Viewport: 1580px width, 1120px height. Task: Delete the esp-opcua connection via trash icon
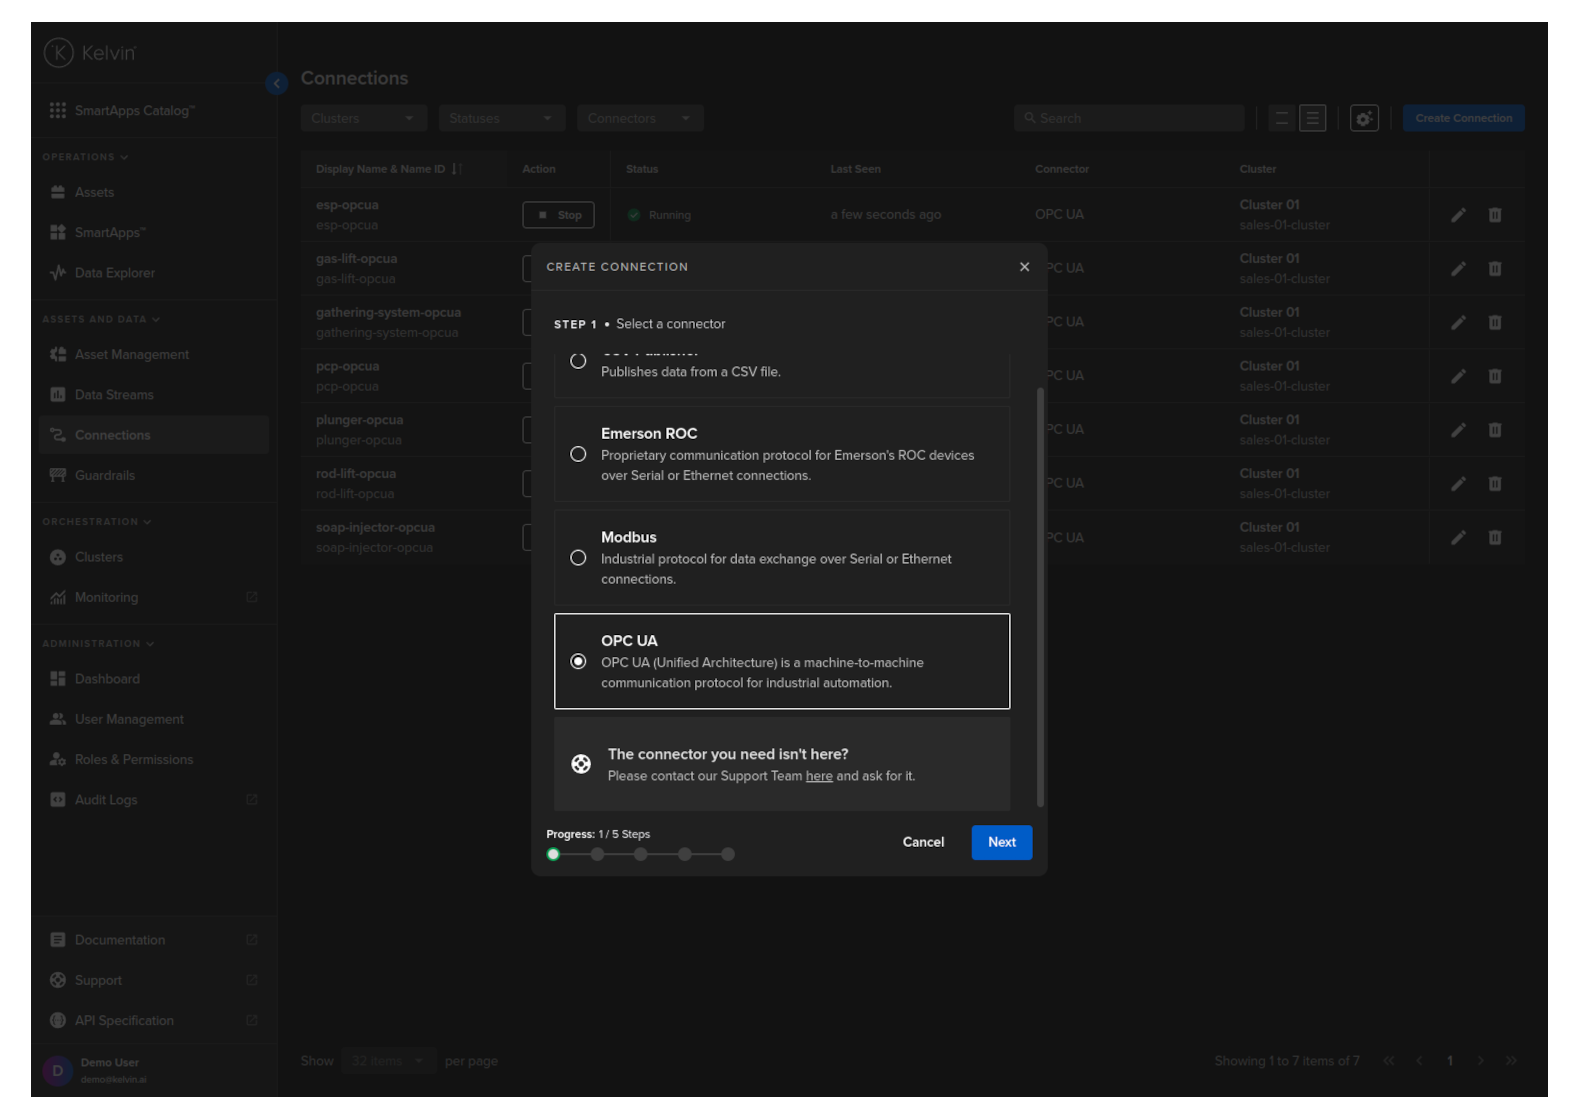(1494, 215)
